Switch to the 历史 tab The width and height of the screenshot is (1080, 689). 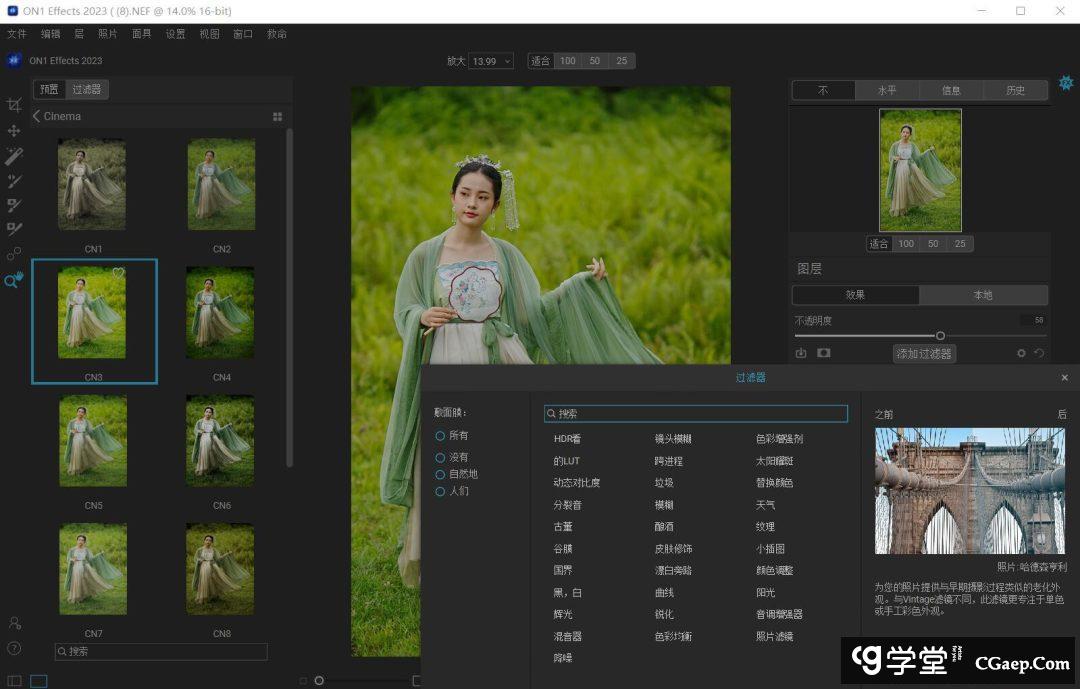[1015, 90]
